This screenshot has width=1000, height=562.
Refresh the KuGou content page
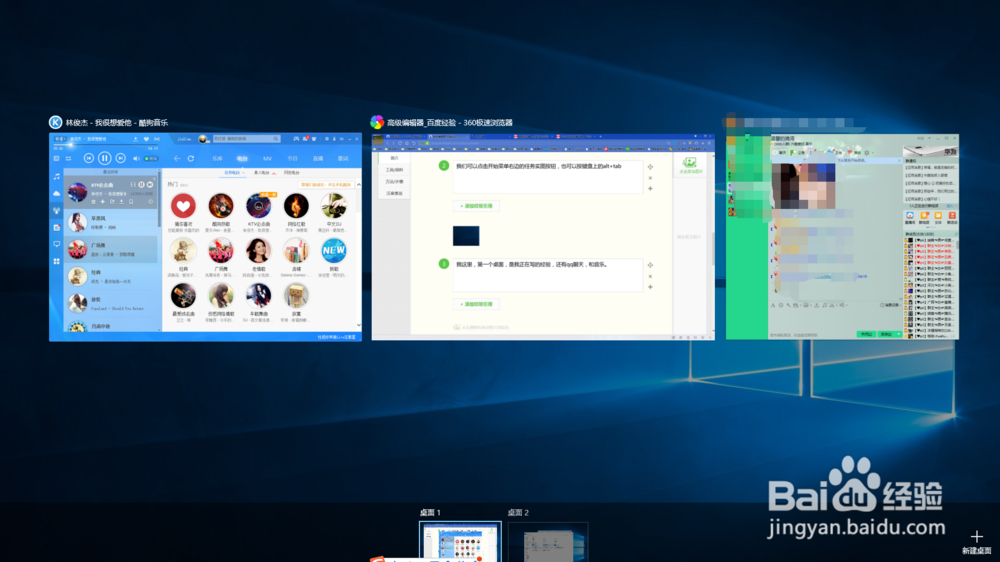click(190, 158)
